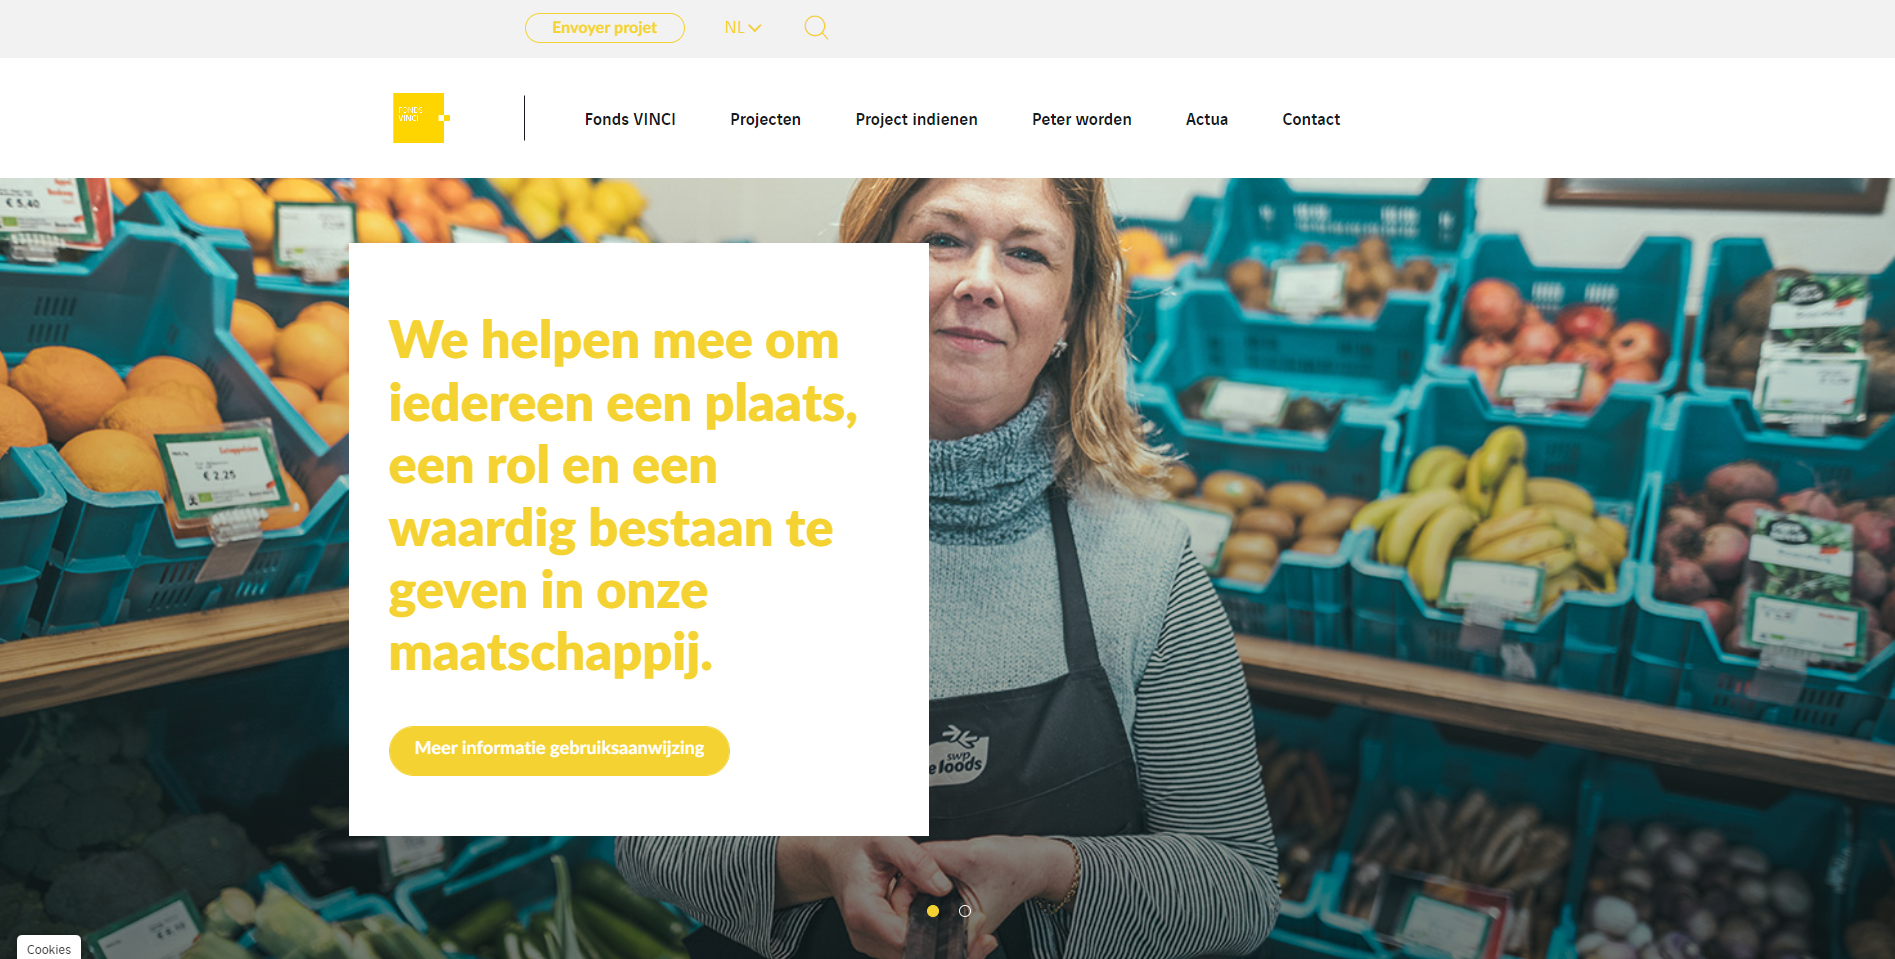Click Meer informatie gebruiksaanwijzing button

559,750
